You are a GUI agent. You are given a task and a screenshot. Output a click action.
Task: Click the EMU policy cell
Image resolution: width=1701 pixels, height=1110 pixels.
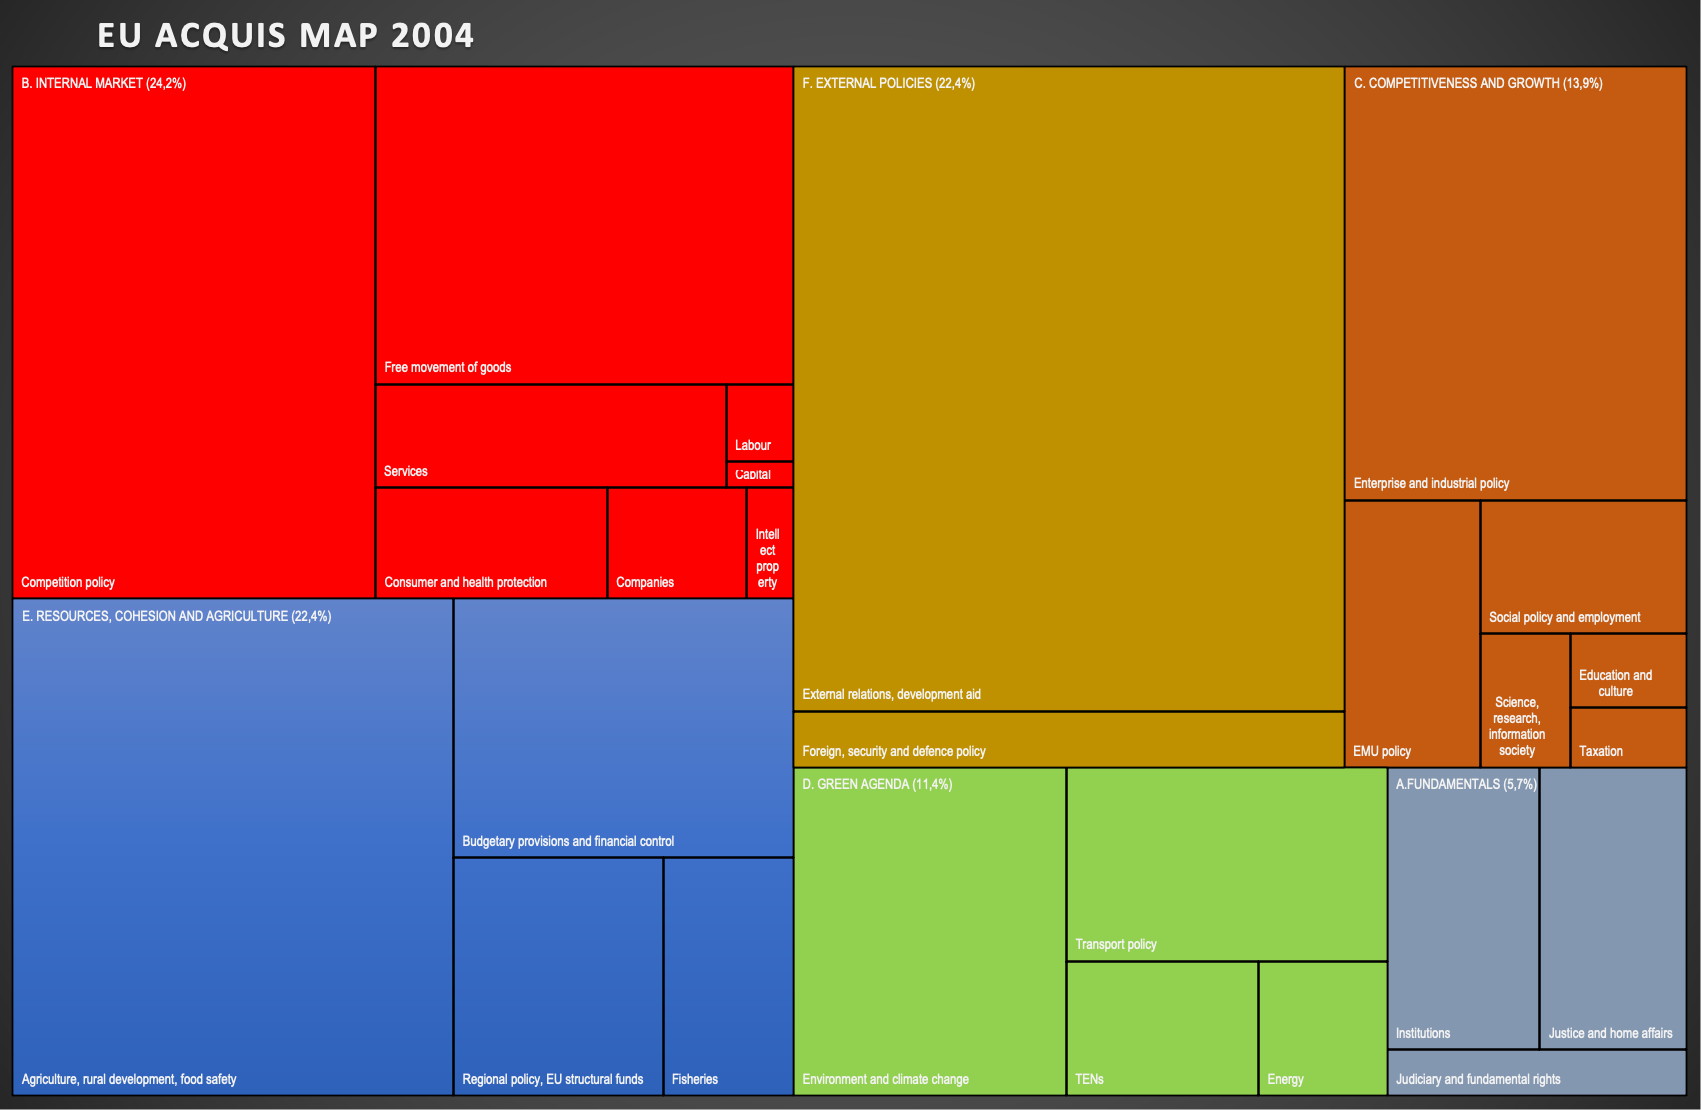click(x=1412, y=634)
